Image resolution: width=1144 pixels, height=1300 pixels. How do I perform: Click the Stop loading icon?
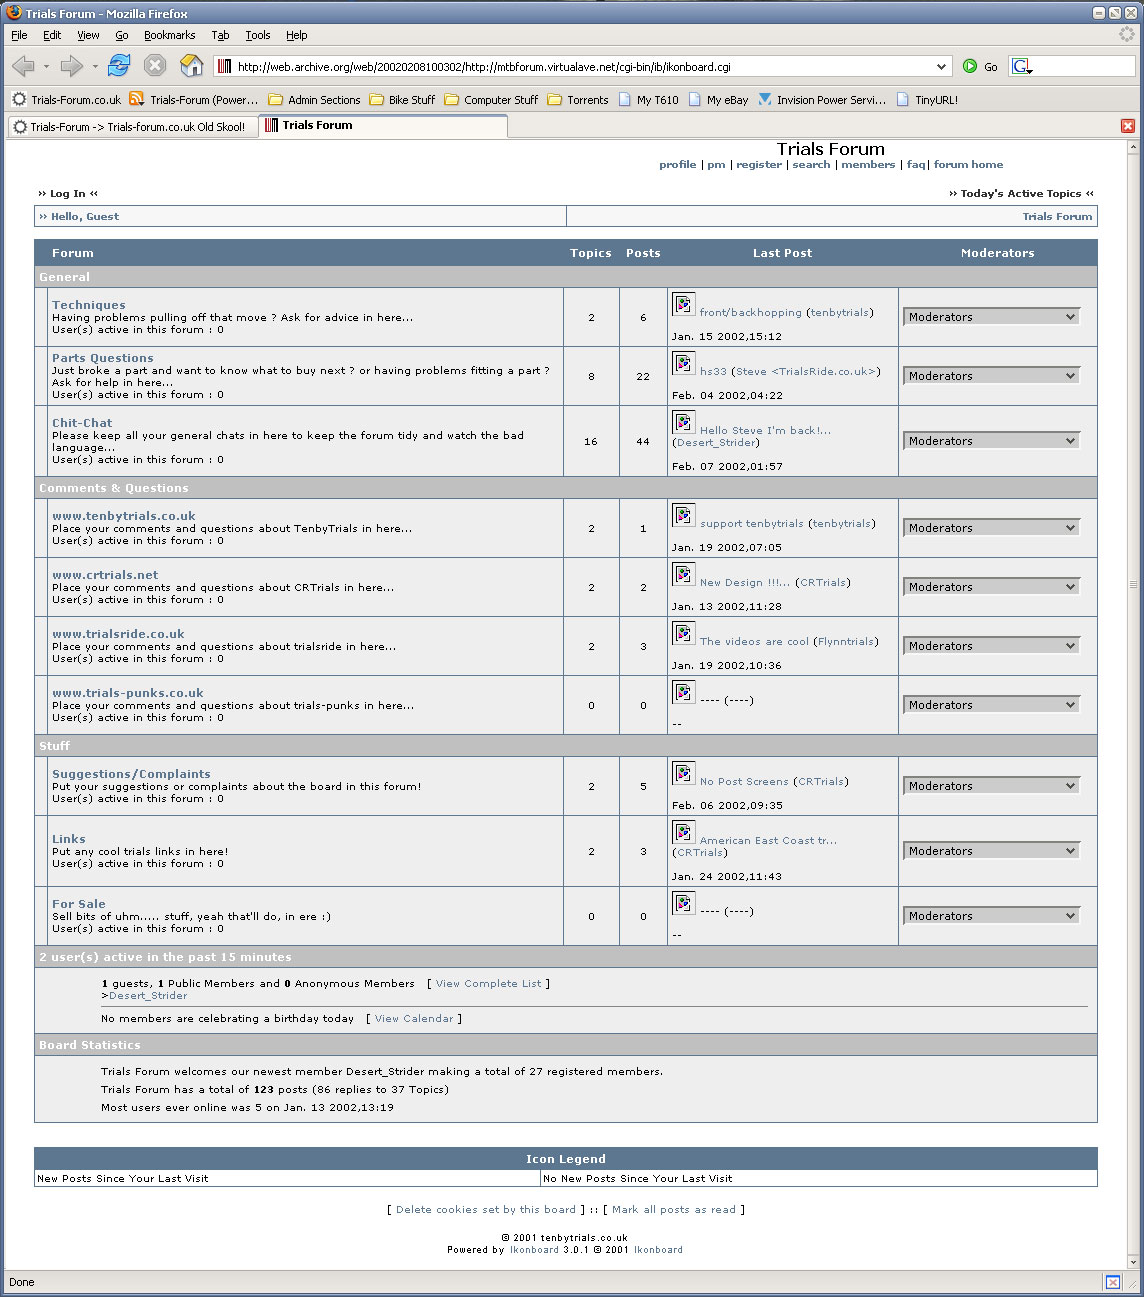click(154, 66)
